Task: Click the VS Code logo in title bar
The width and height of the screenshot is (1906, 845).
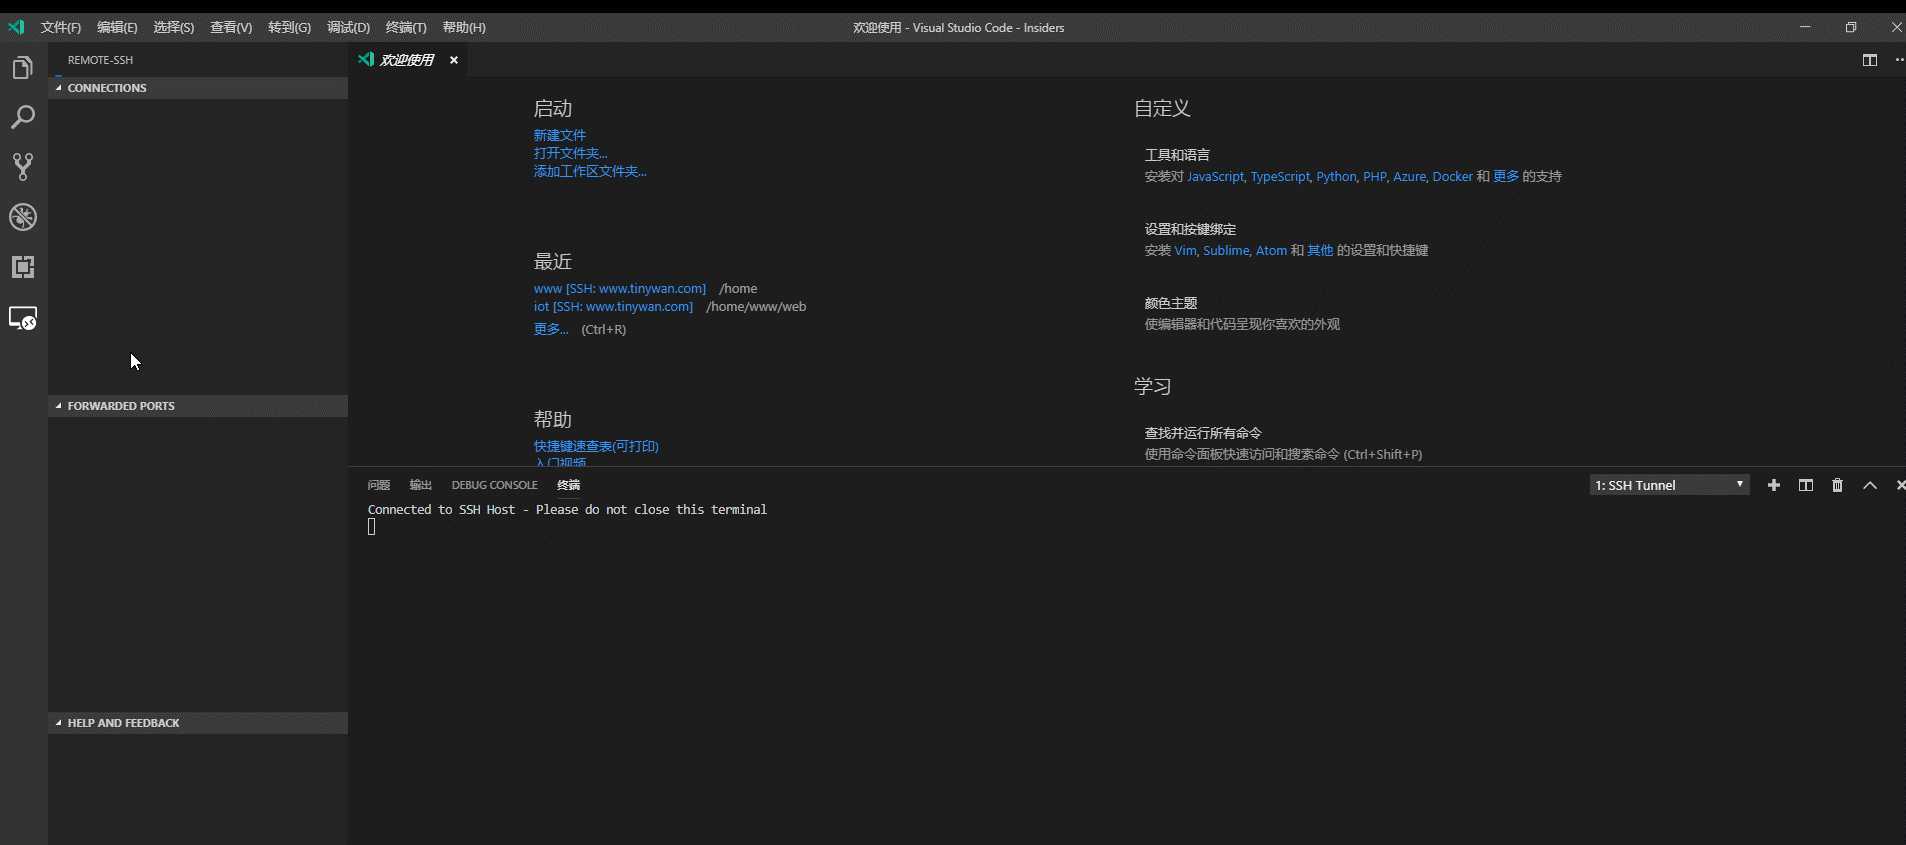Action: click(16, 27)
